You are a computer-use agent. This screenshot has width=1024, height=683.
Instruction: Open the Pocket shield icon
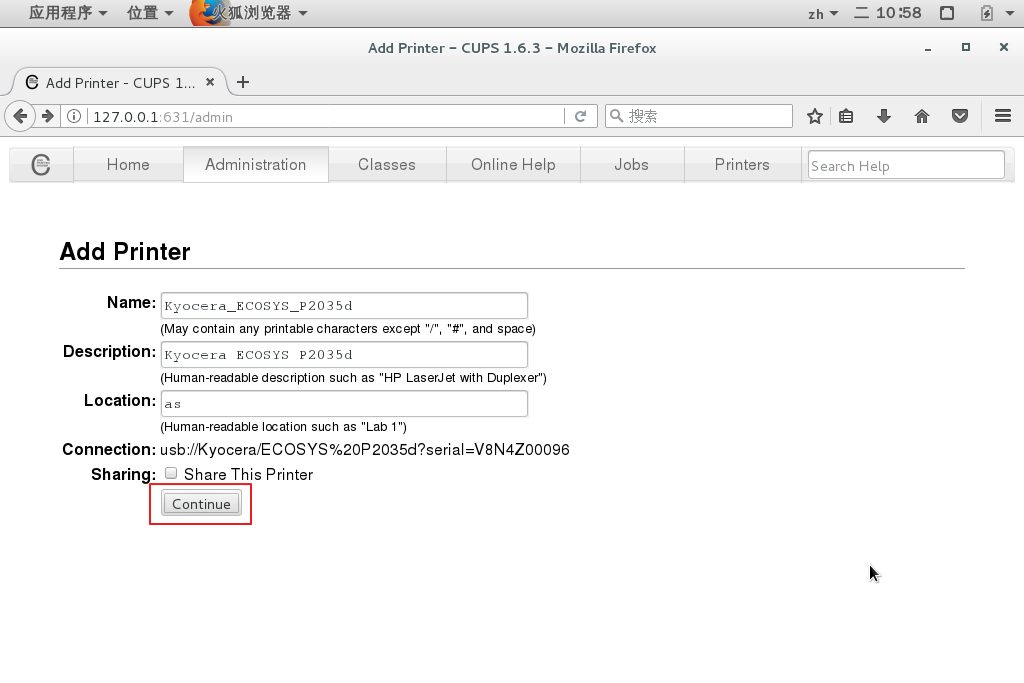(x=960, y=116)
